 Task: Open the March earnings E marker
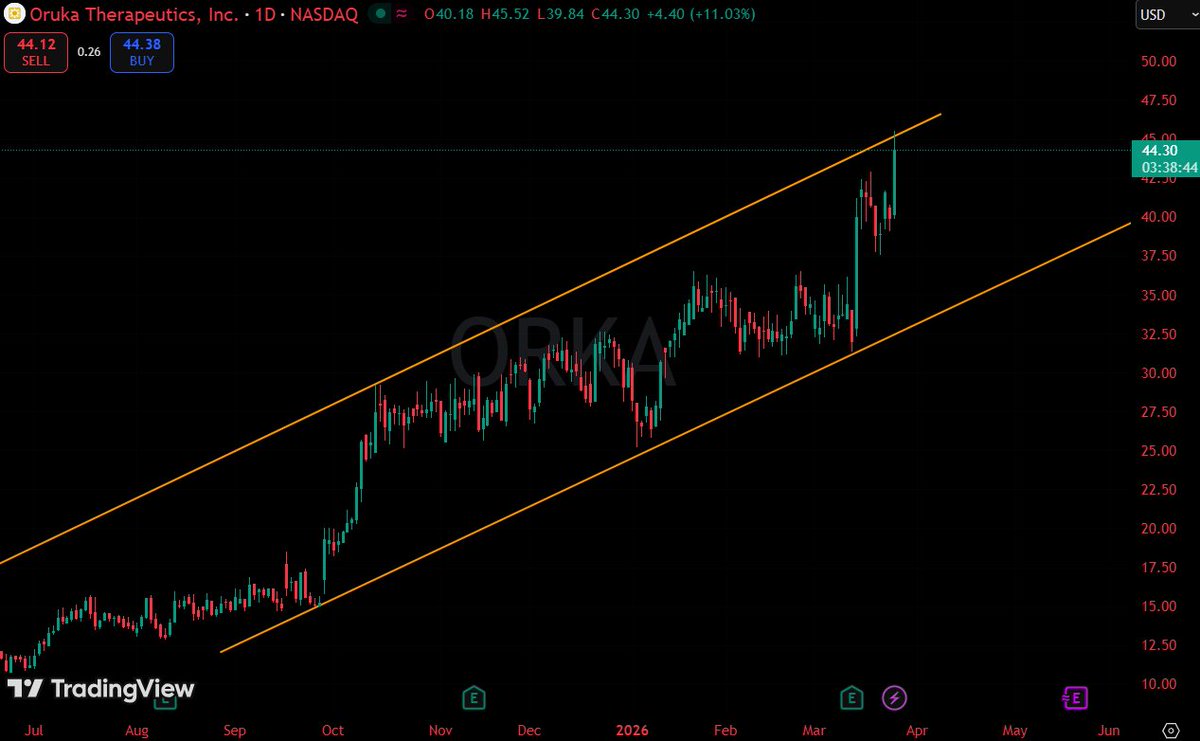click(x=851, y=697)
